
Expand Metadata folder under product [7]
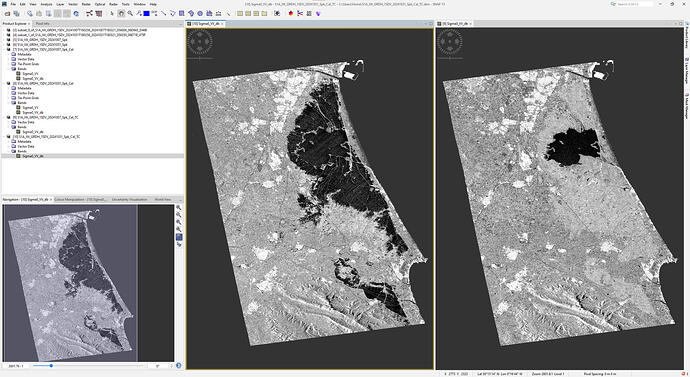click(8, 54)
